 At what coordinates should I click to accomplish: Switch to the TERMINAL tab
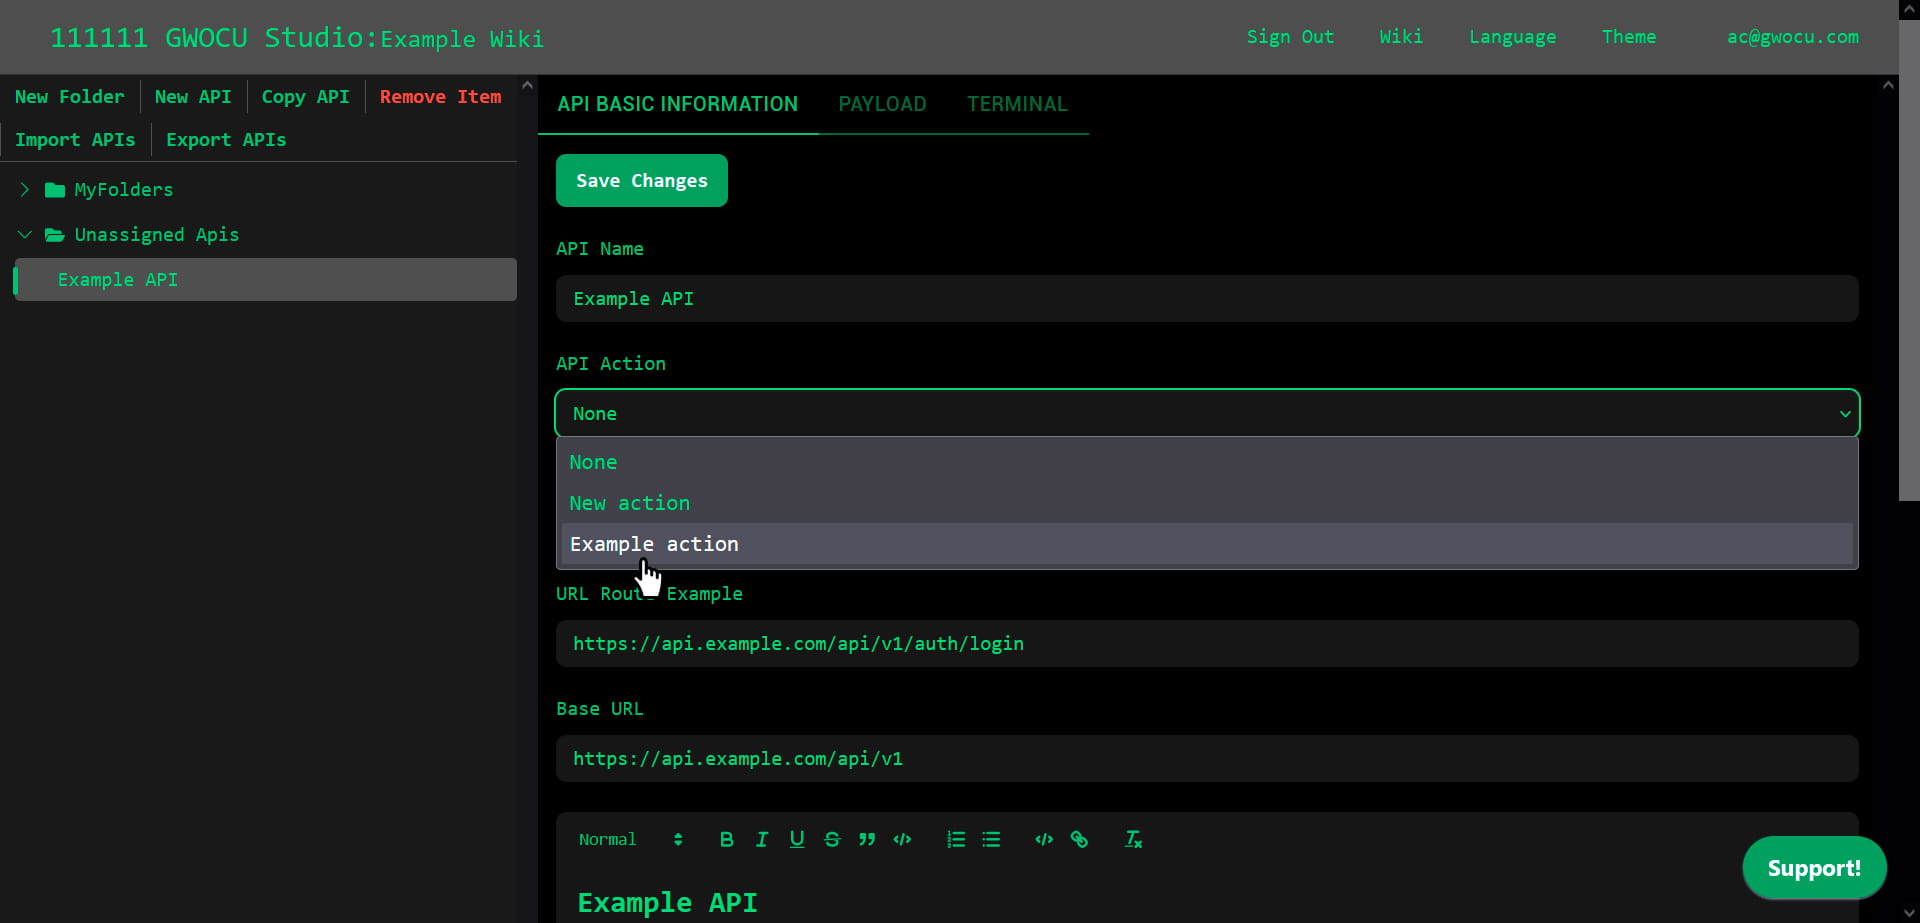(1017, 104)
